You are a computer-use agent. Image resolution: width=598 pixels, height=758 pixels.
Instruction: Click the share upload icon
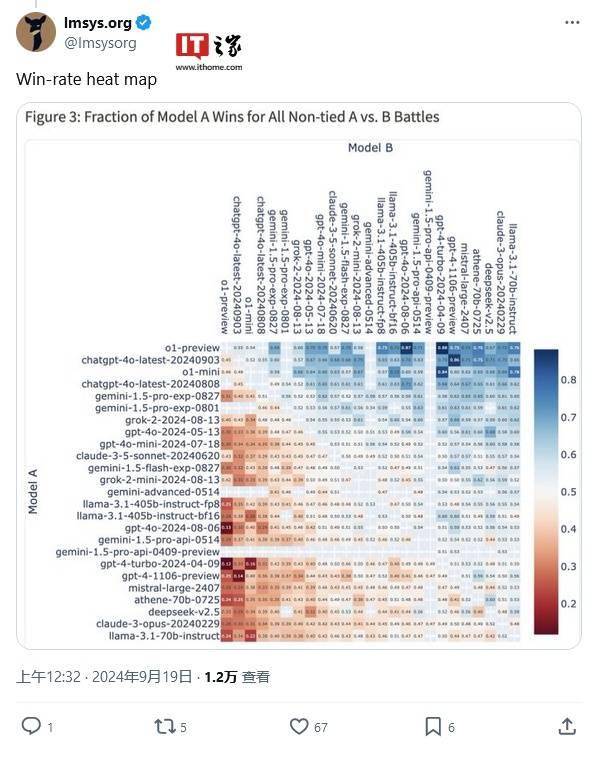567,726
